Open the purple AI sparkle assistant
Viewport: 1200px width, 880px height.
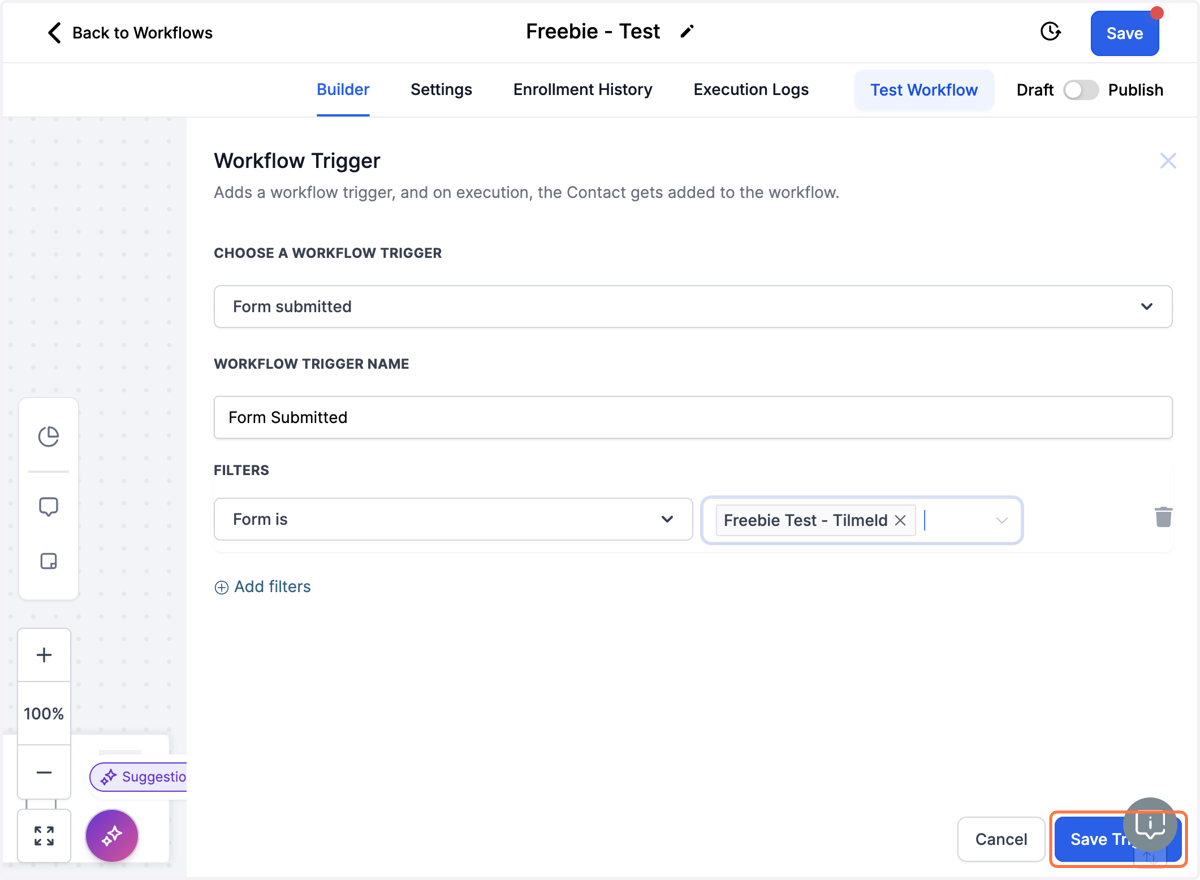(x=112, y=836)
